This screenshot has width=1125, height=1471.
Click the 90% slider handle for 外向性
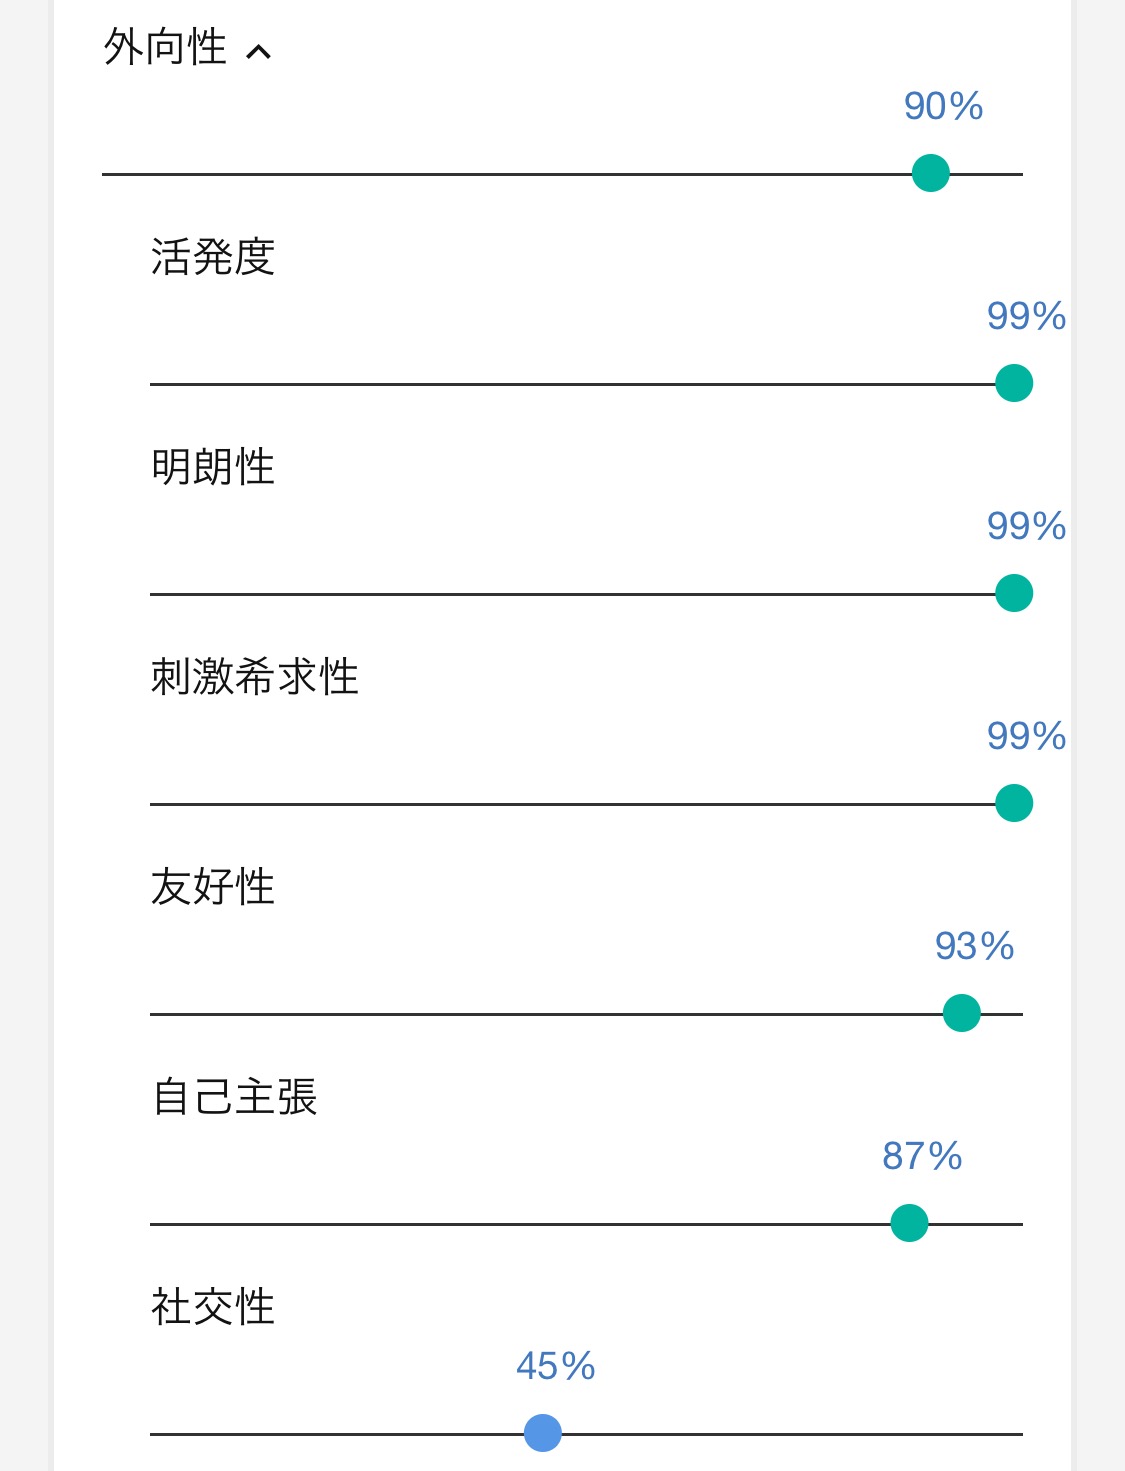(931, 173)
